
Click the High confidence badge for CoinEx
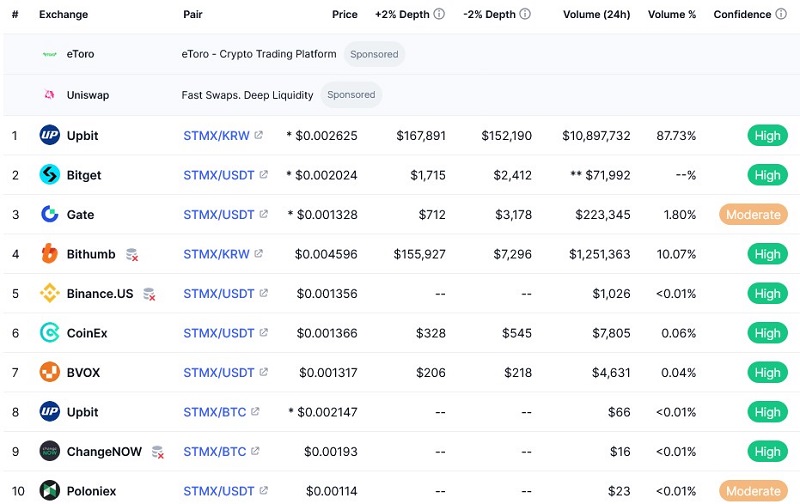767,333
